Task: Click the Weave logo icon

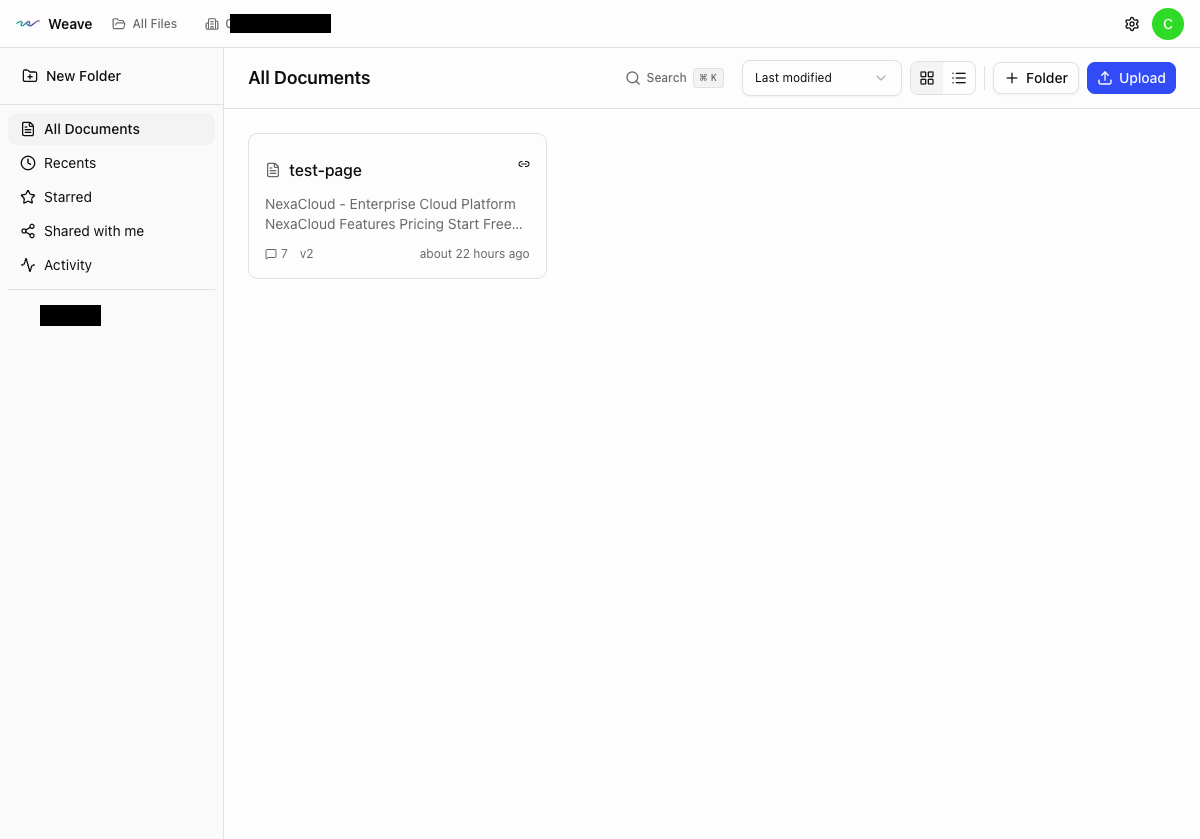Action: 28,24
